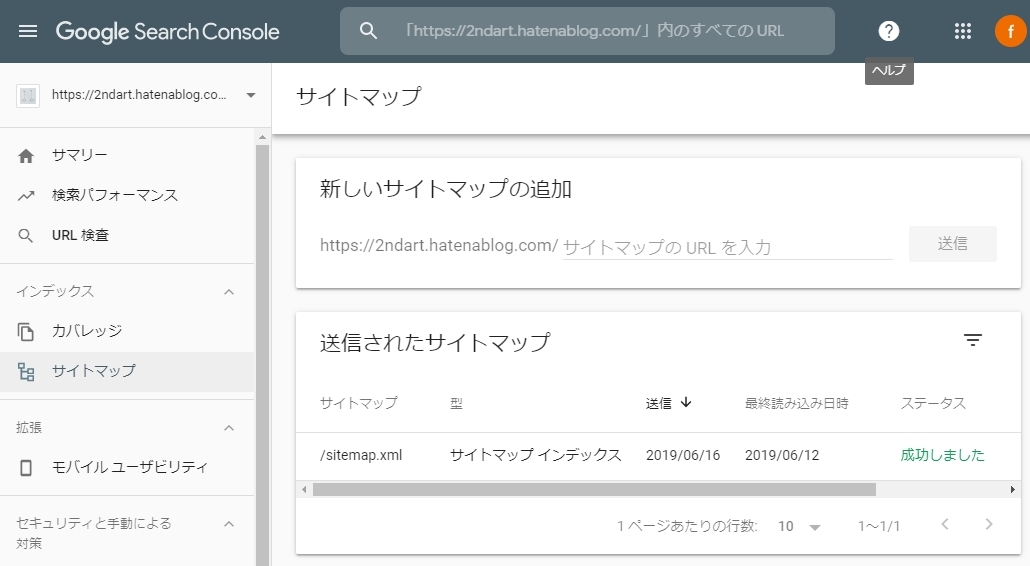Click the phone icon beside モバイル ユーザビリティ

pyautogui.click(x=26, y=468)
